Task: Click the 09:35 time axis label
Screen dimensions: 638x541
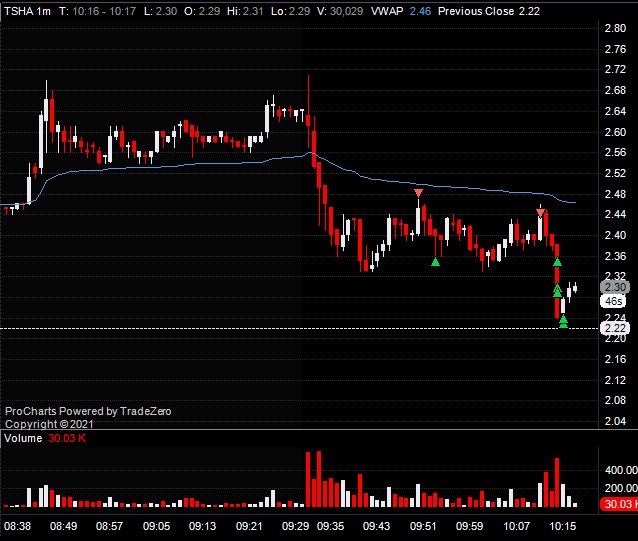Action: pyautogui.click(x=330, y=526)
